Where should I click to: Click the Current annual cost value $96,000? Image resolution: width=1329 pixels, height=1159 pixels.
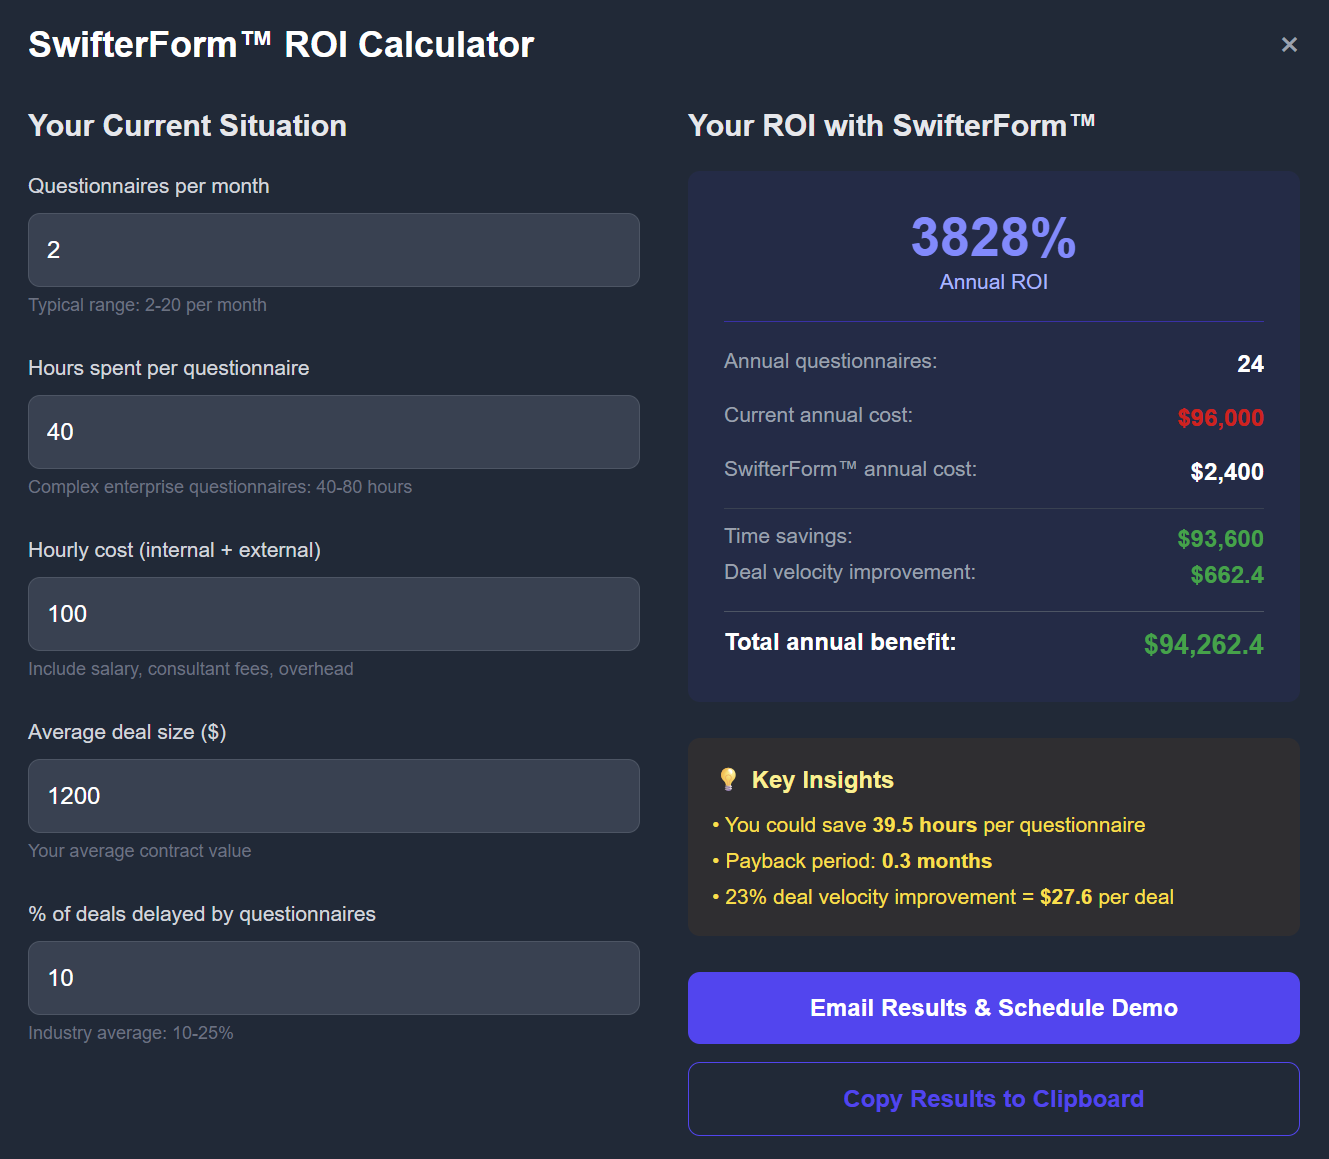click(x=1221, y=418)
